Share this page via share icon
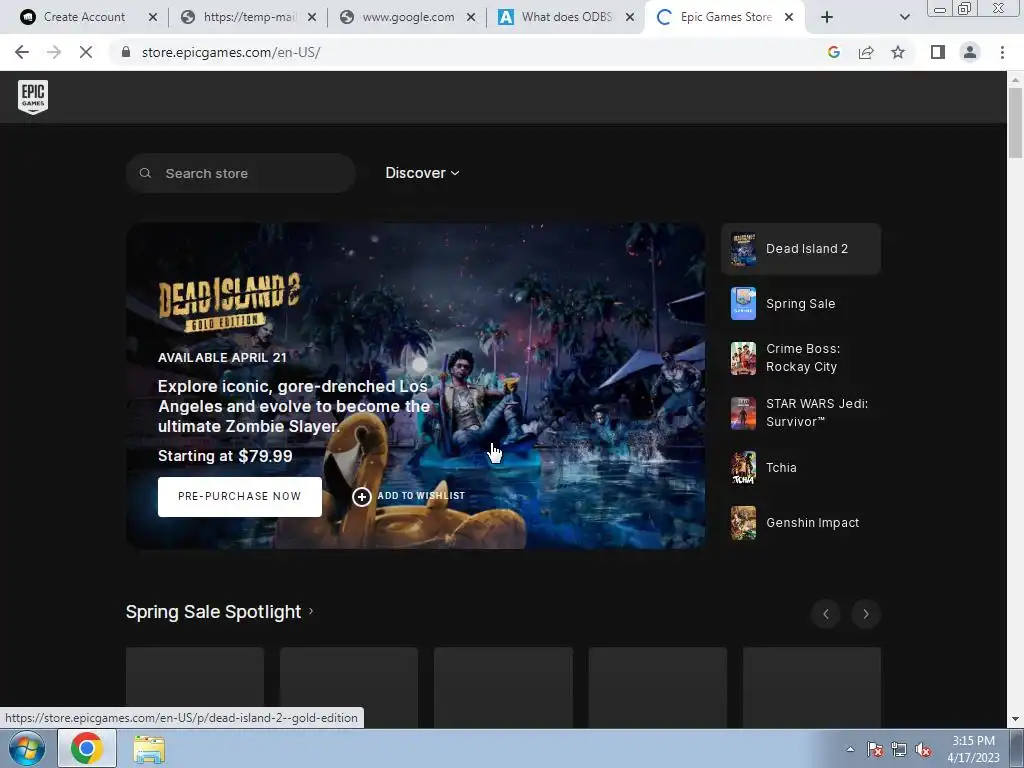Viewport: 1024px width, 768px height. (866, 52)
